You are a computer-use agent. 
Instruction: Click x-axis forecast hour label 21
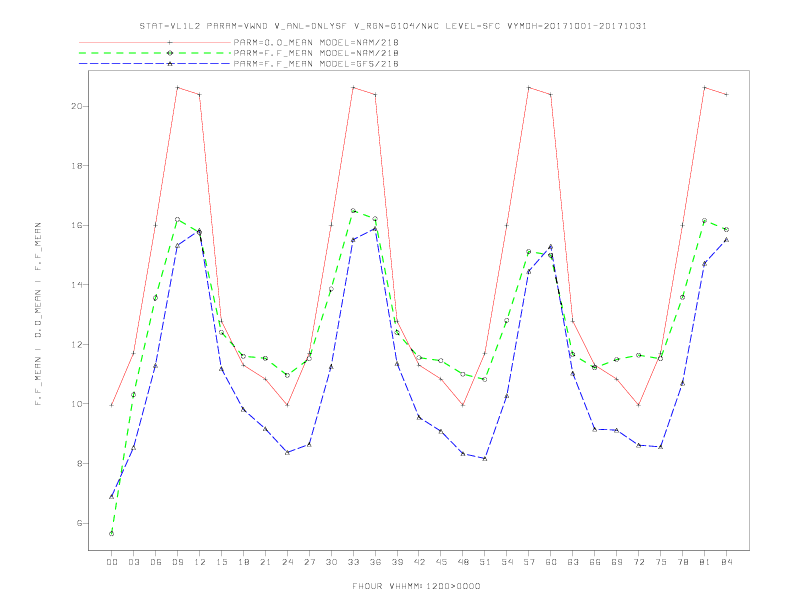[265, 562]
